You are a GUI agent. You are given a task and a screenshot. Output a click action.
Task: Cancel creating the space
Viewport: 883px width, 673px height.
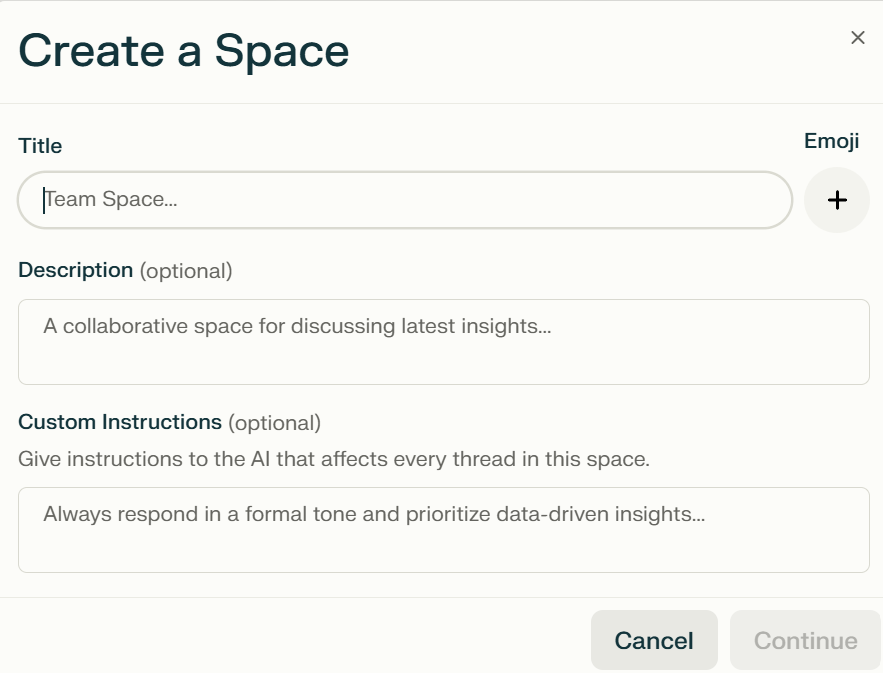tap(654, 640)
